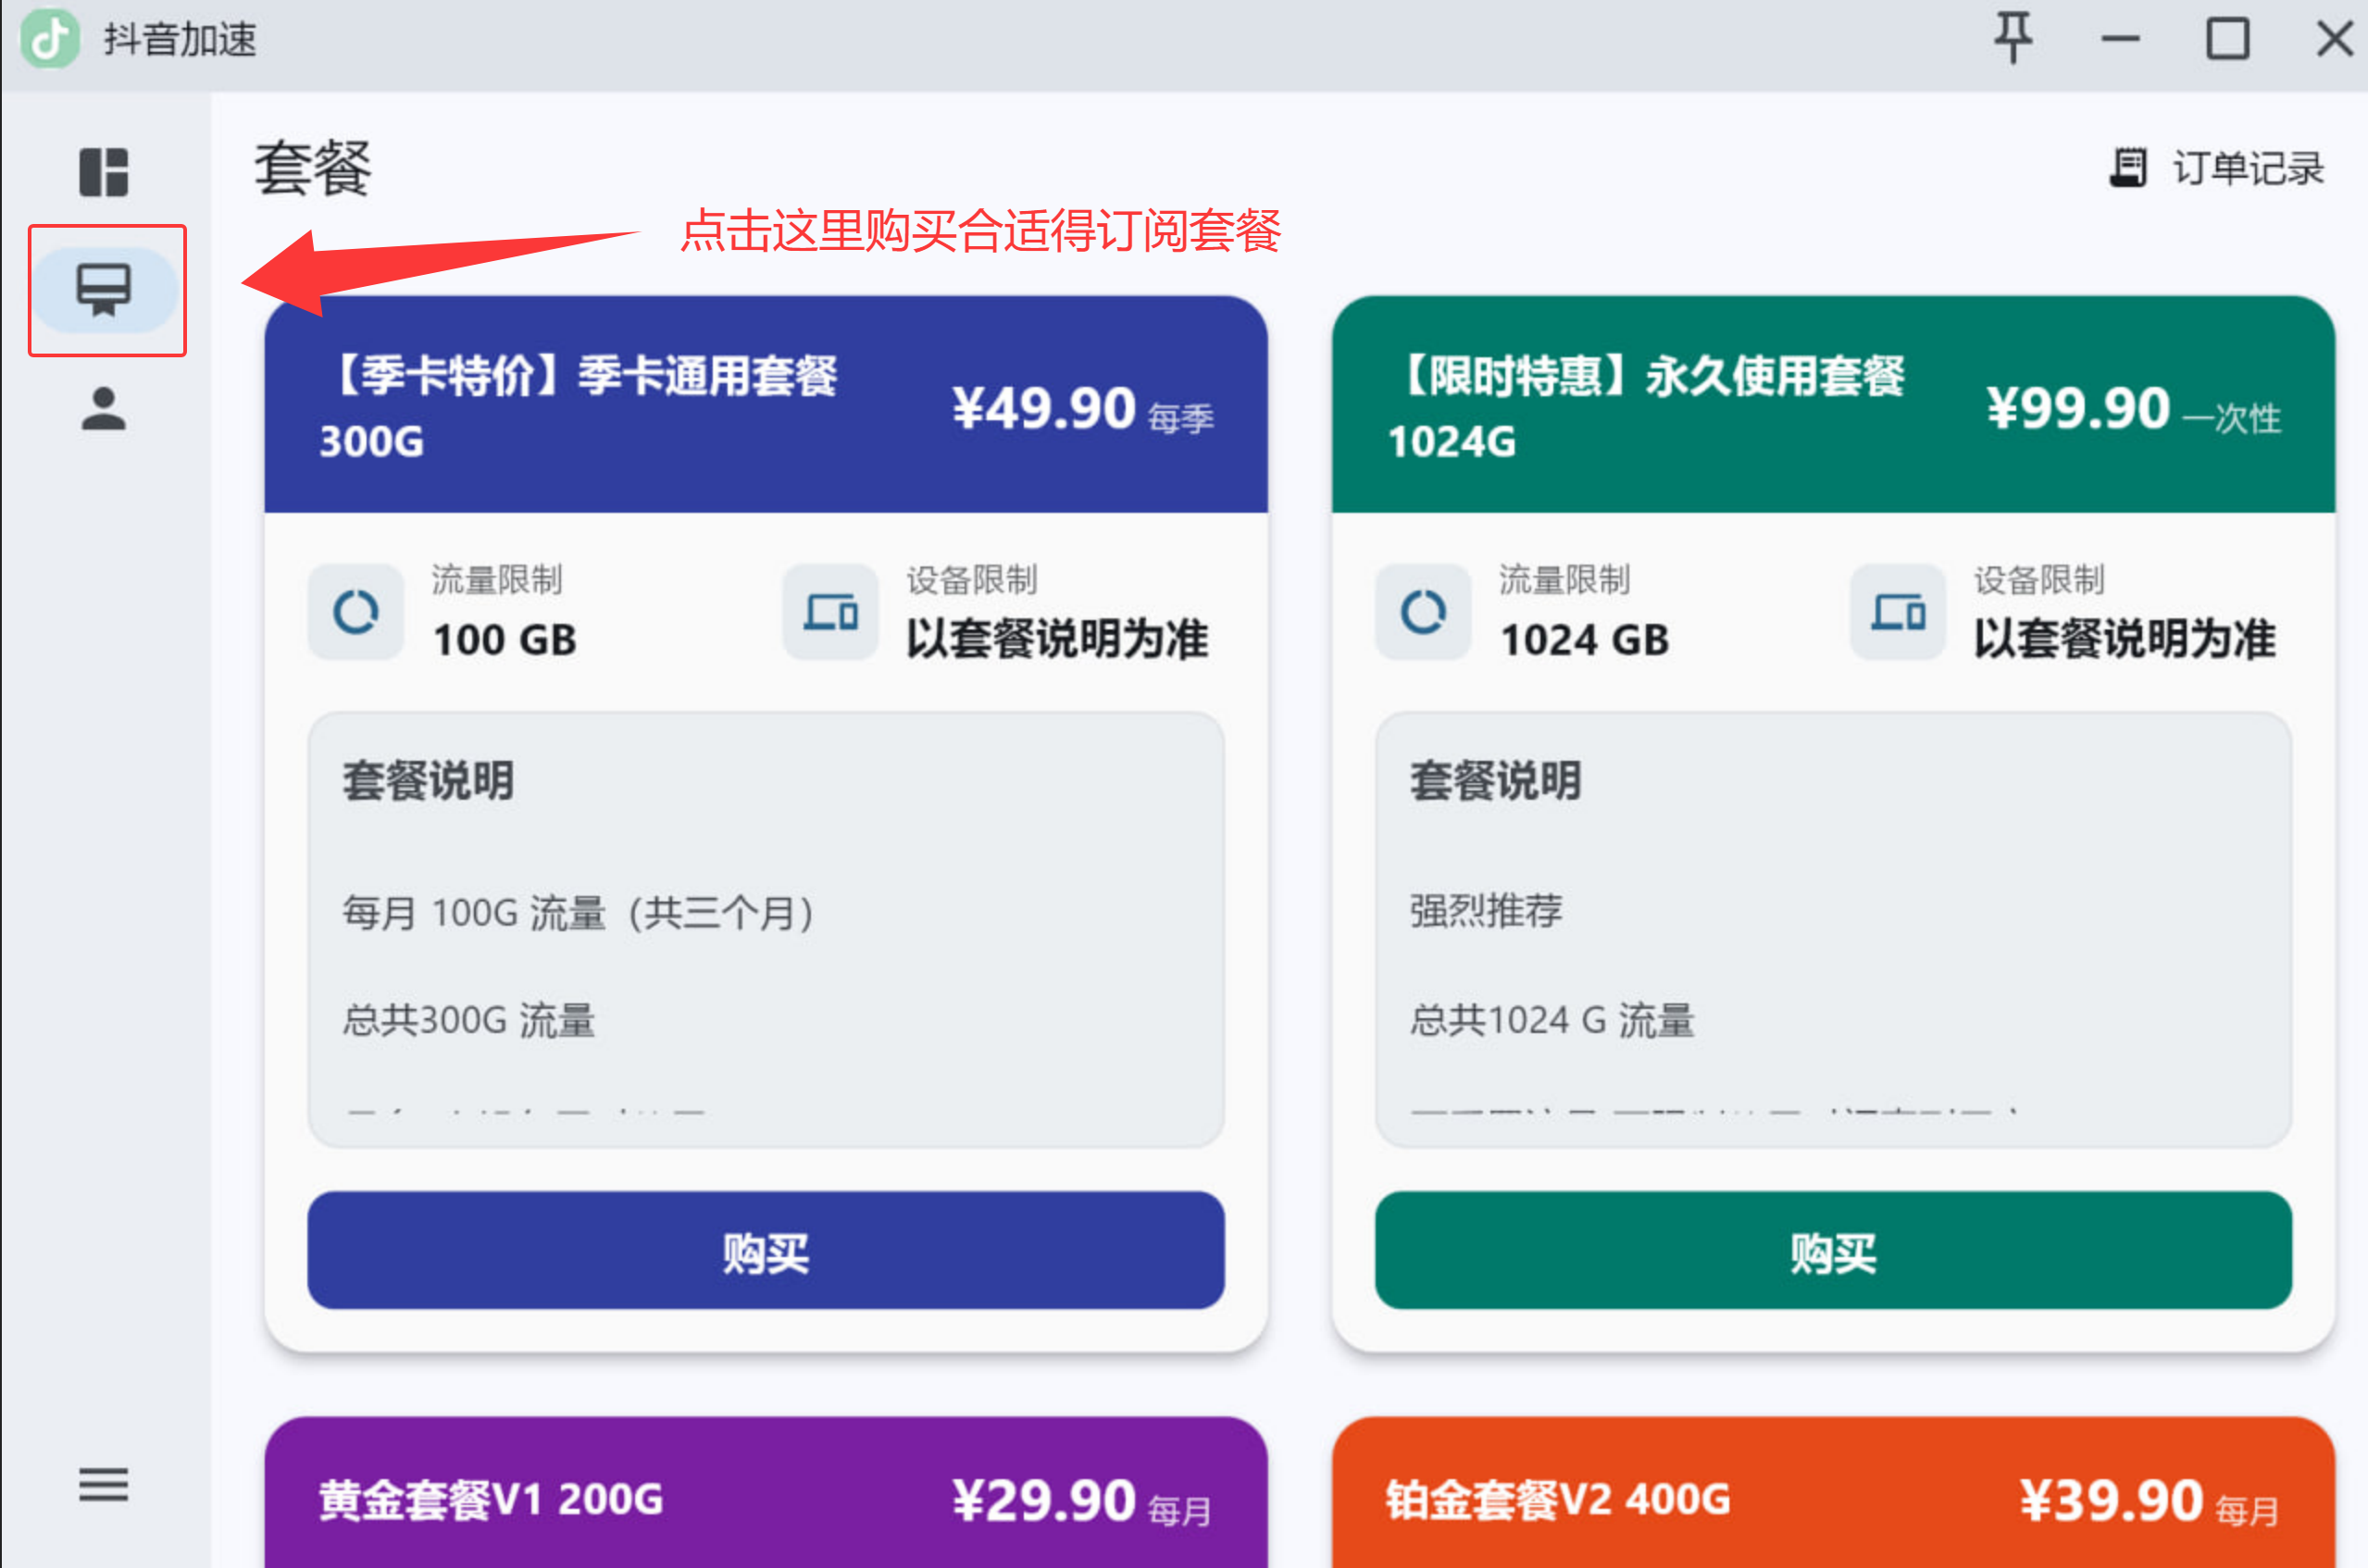Maximize the 抖音加速 window
2368x1568 pixels.
2228,39
